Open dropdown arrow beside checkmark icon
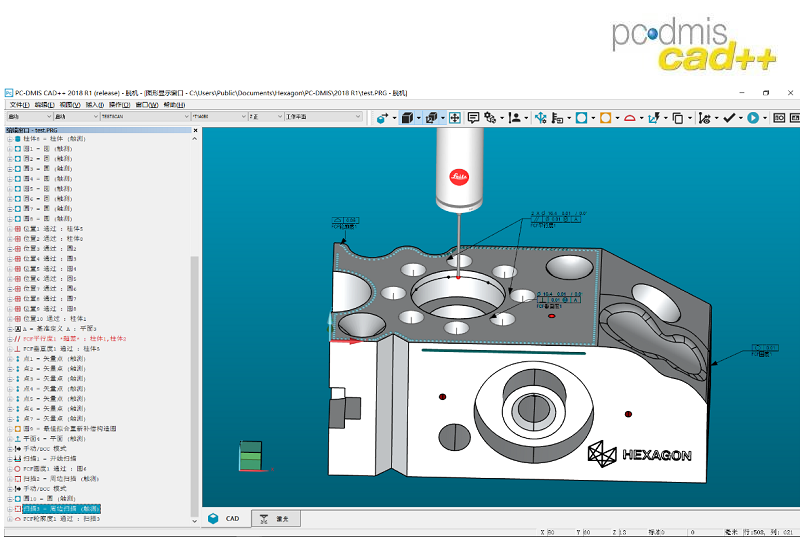800x537 pixels. click(741, 118)
